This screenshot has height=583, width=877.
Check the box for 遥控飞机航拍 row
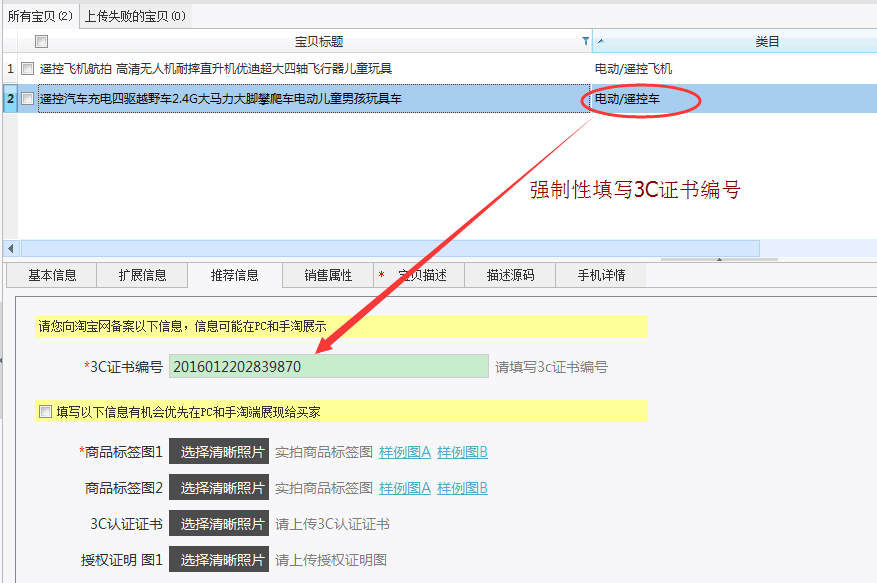pos(28,69)
